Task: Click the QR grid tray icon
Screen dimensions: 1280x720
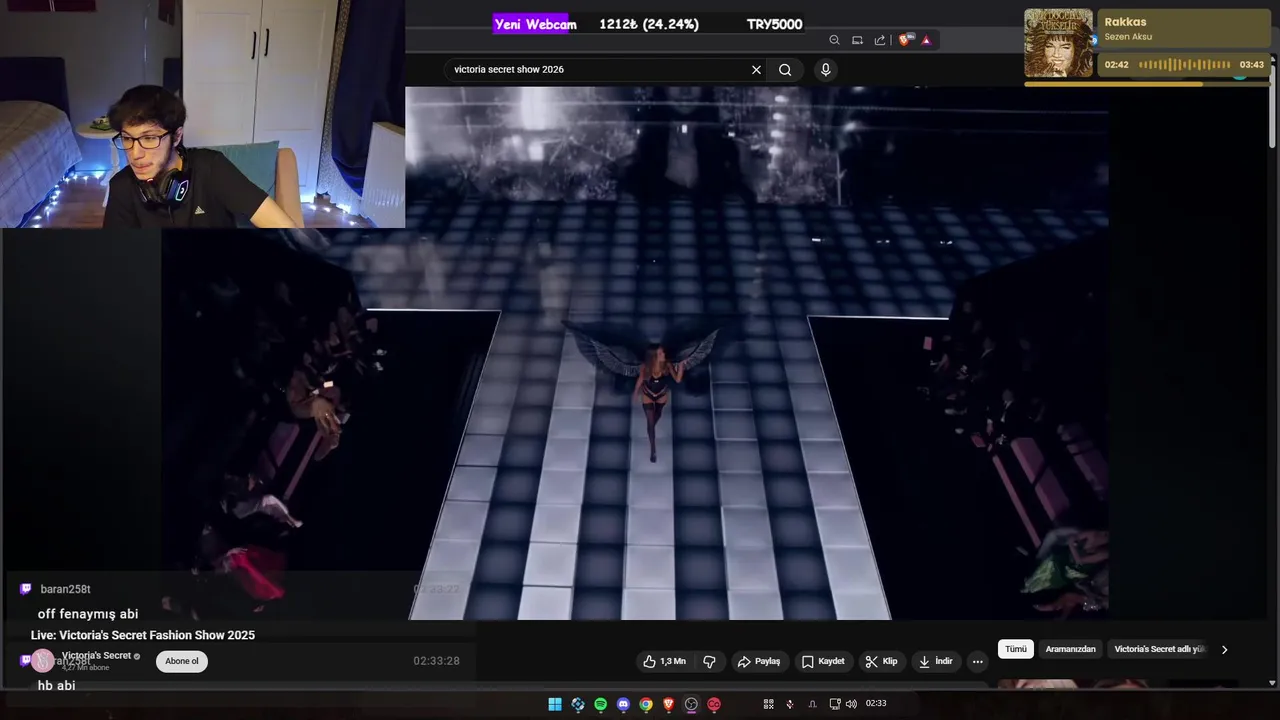Action: 768,704
